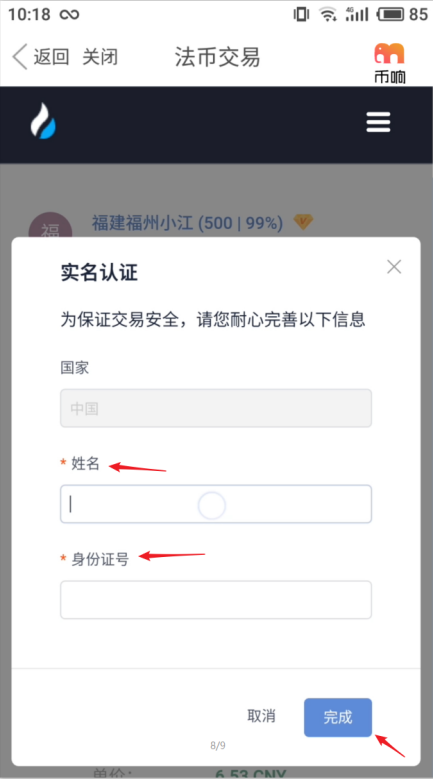Focus the 姓名 name input field
Image resolution: width=433 pixels, height=779 pixels.
(x=216, y=504)
